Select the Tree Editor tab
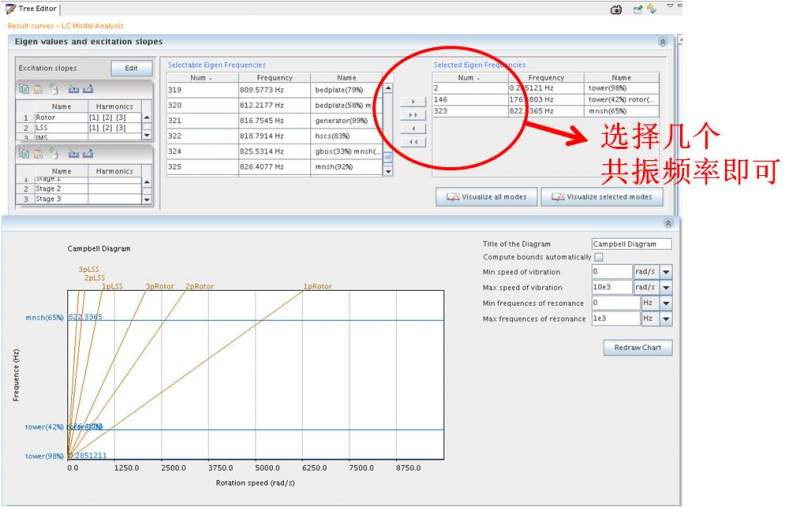This screenshot has height=507, width=800. pos(32,9)
